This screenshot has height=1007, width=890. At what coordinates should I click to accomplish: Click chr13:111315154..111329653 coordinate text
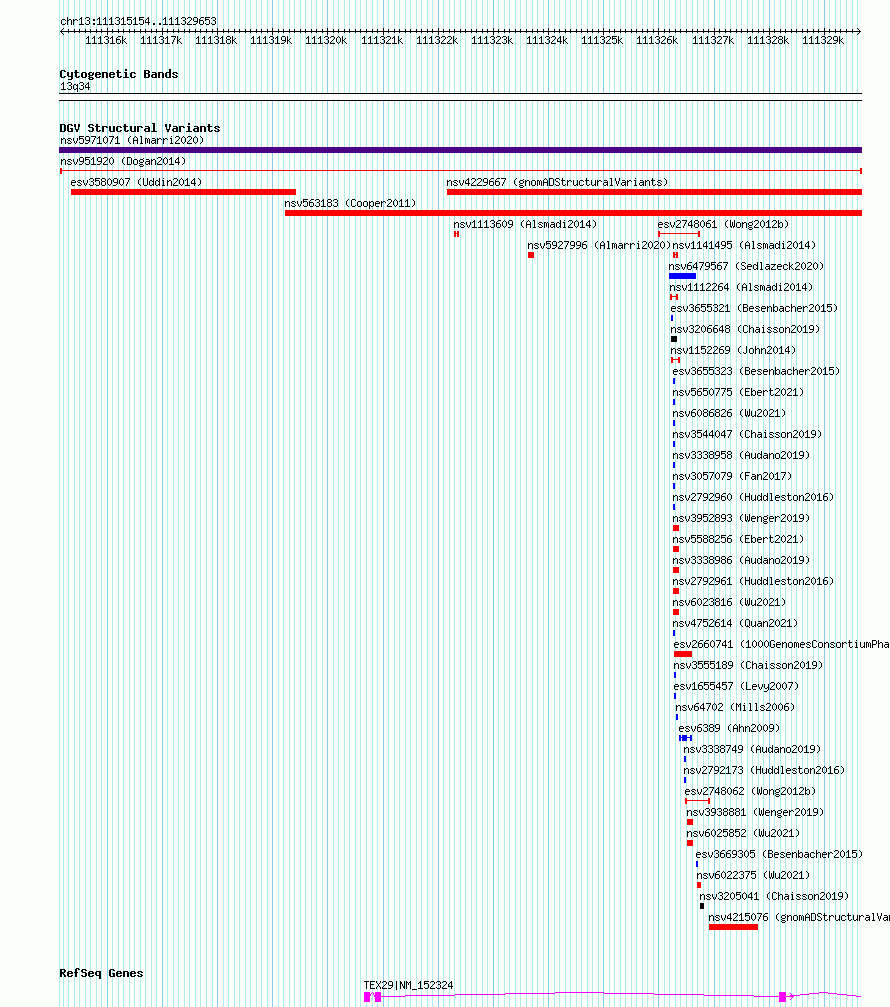pos(138,21)
